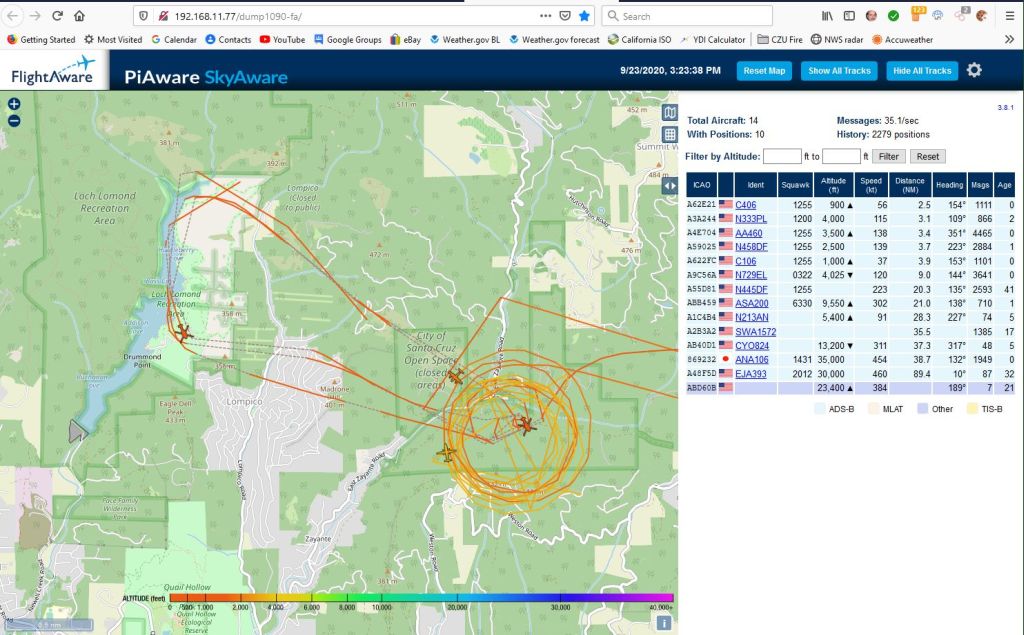Click the grid overlay icon on map
The width and height of the screenshot is (1024, 635).
(x=670, y=134)
